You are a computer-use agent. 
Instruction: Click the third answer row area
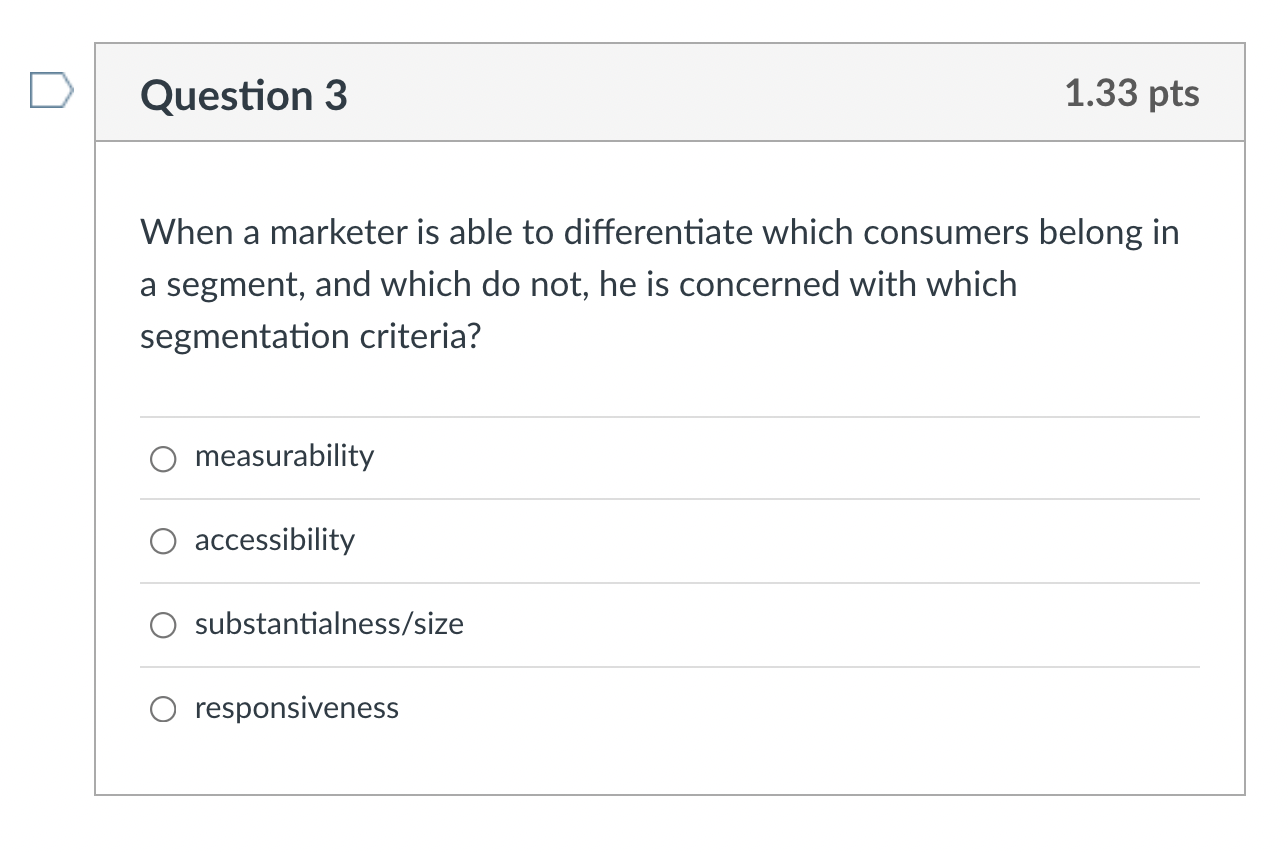click(x=670, y=624)
